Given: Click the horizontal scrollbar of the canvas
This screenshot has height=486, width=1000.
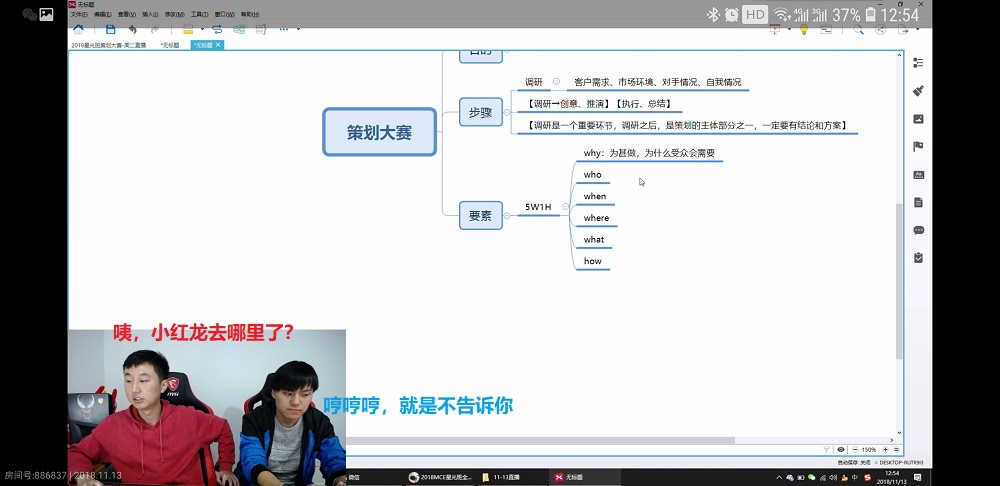Looking at the screenshot, I should point(541,441).
